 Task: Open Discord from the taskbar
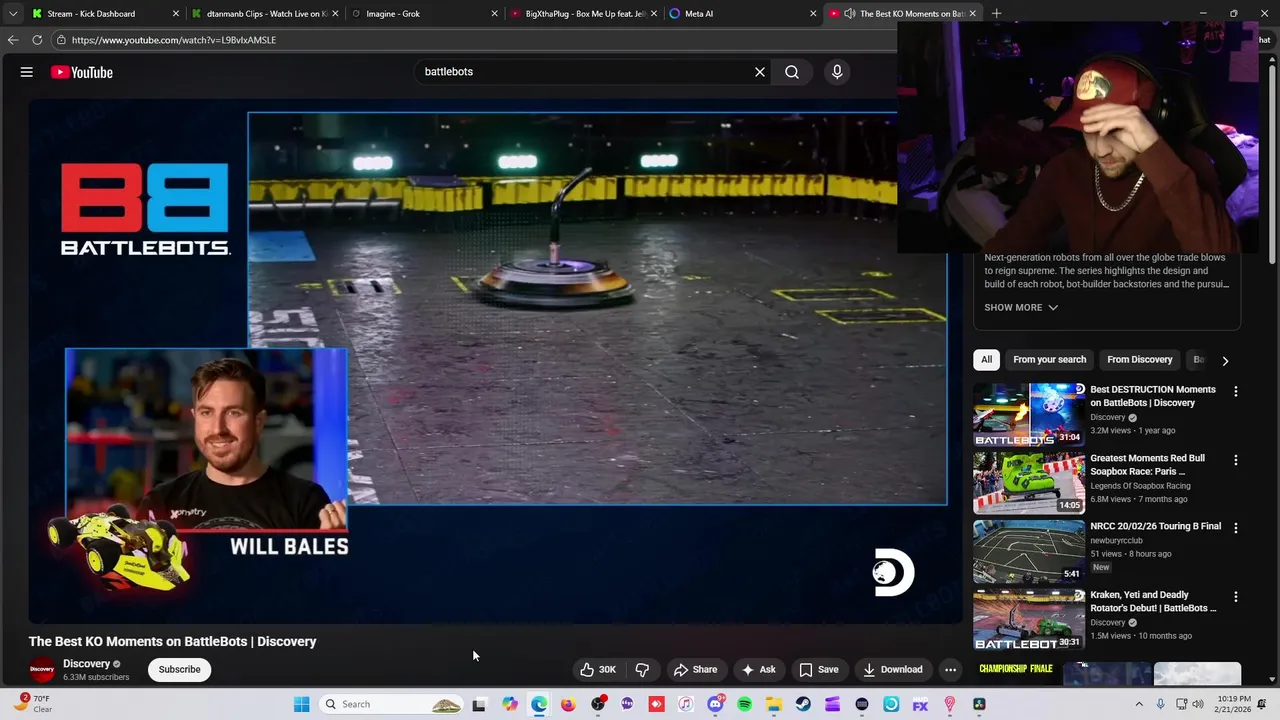click(x=715, y=704)
